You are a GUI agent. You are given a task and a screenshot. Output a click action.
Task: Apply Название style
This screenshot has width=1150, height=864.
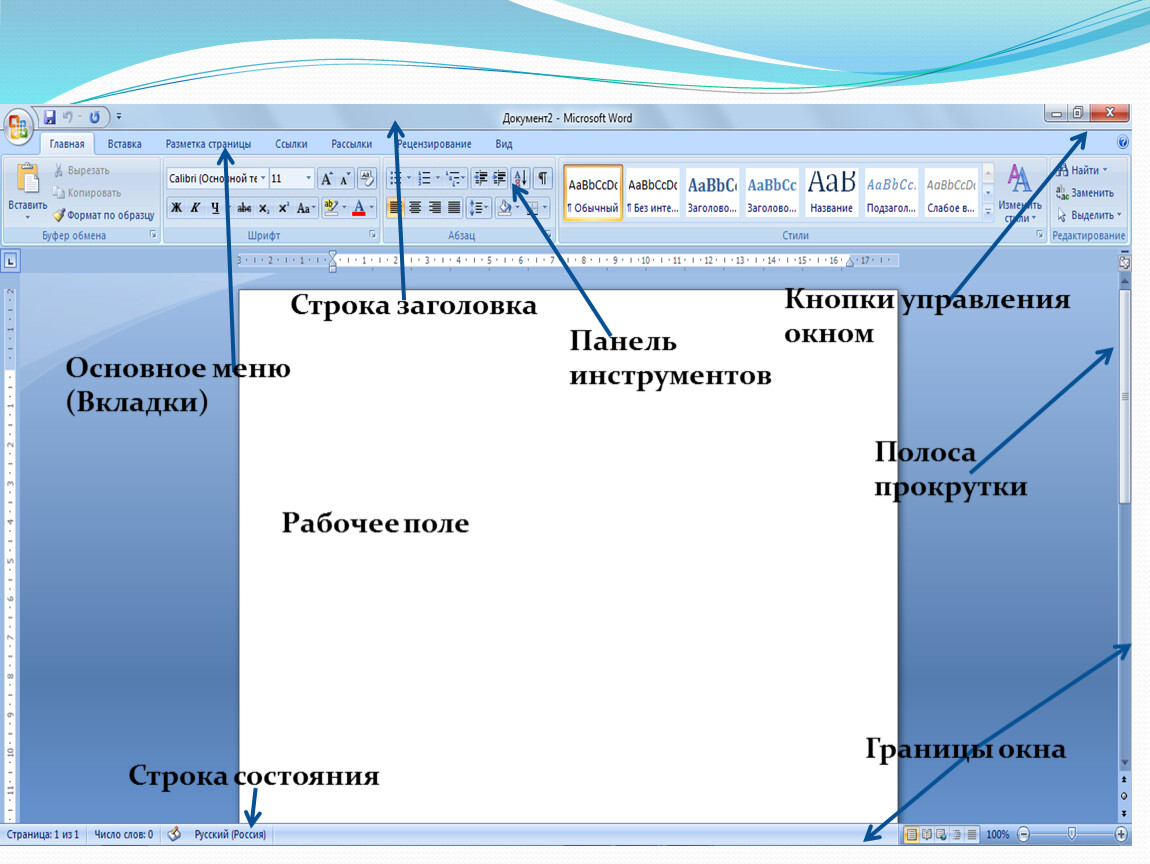(831, 193)
